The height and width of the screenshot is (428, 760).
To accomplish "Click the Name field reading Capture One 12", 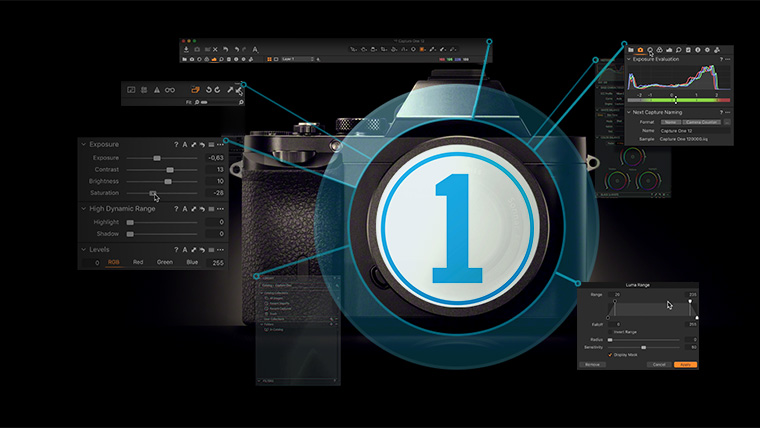I will click(x=695, y=131).
